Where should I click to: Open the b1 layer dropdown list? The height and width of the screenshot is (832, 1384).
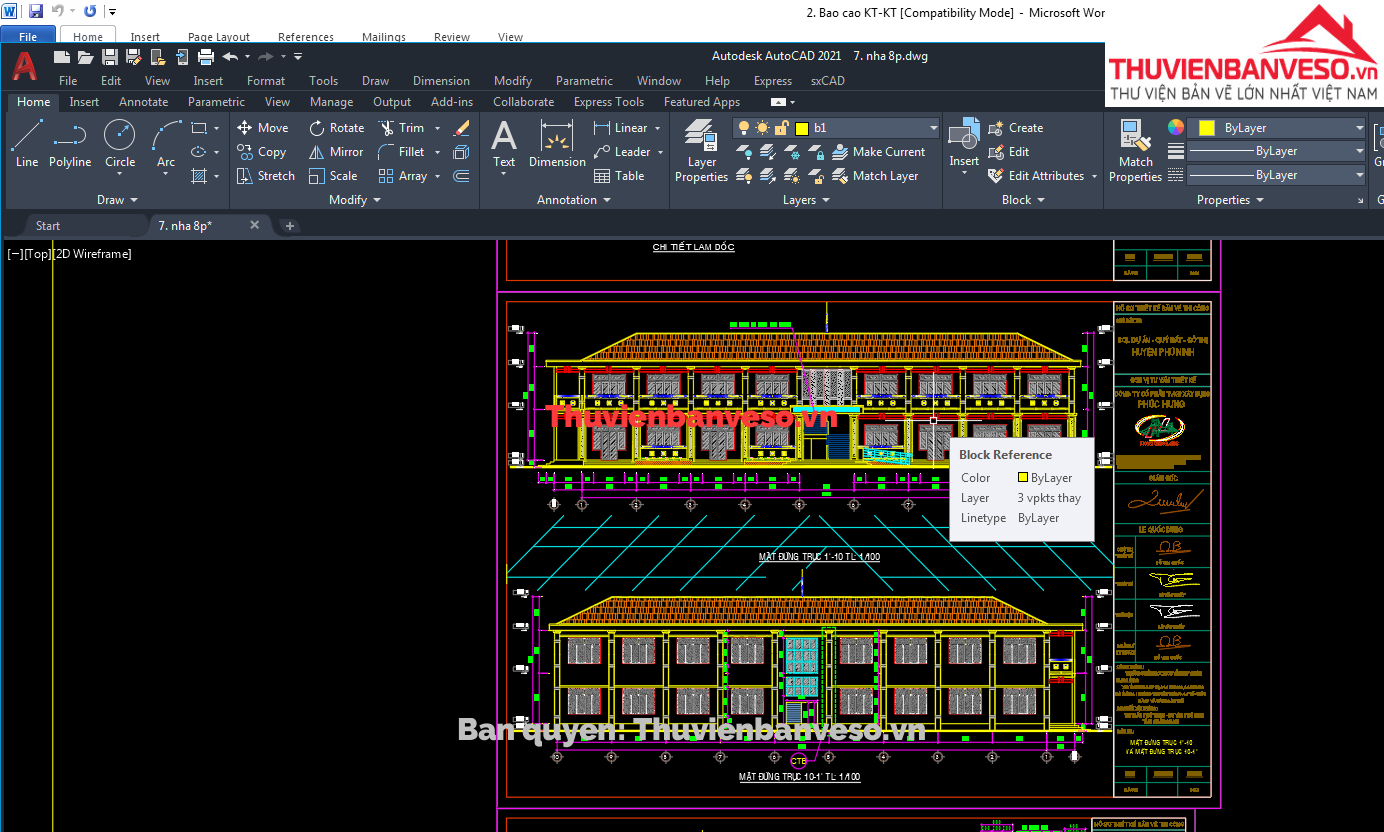coord(933,128)
